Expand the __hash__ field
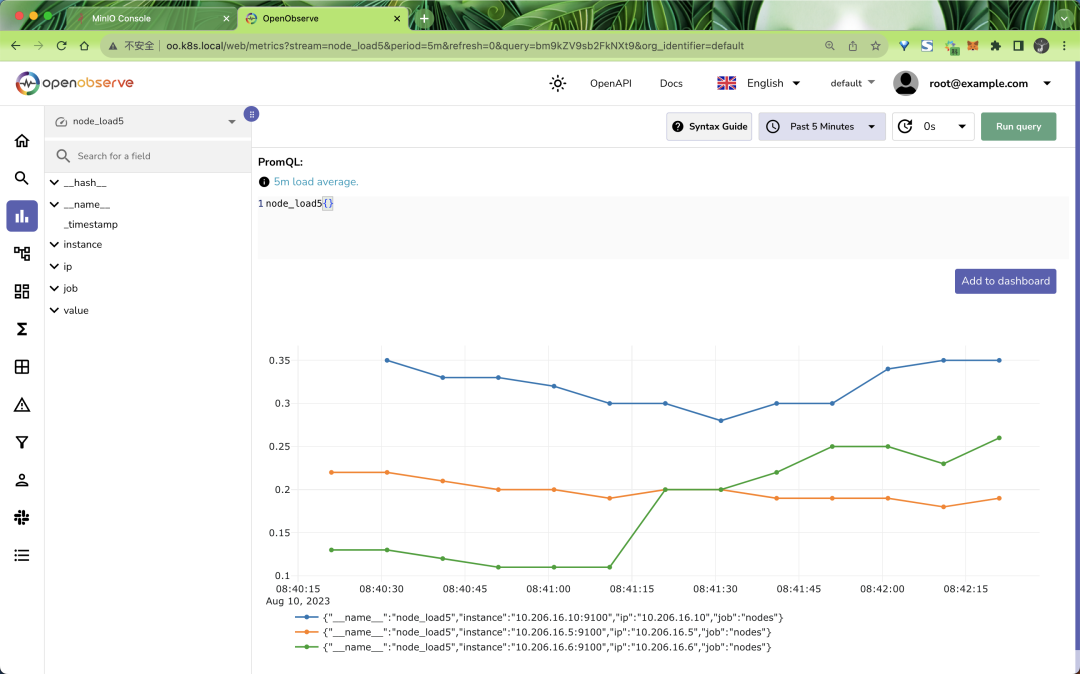 tap(55, 183)
